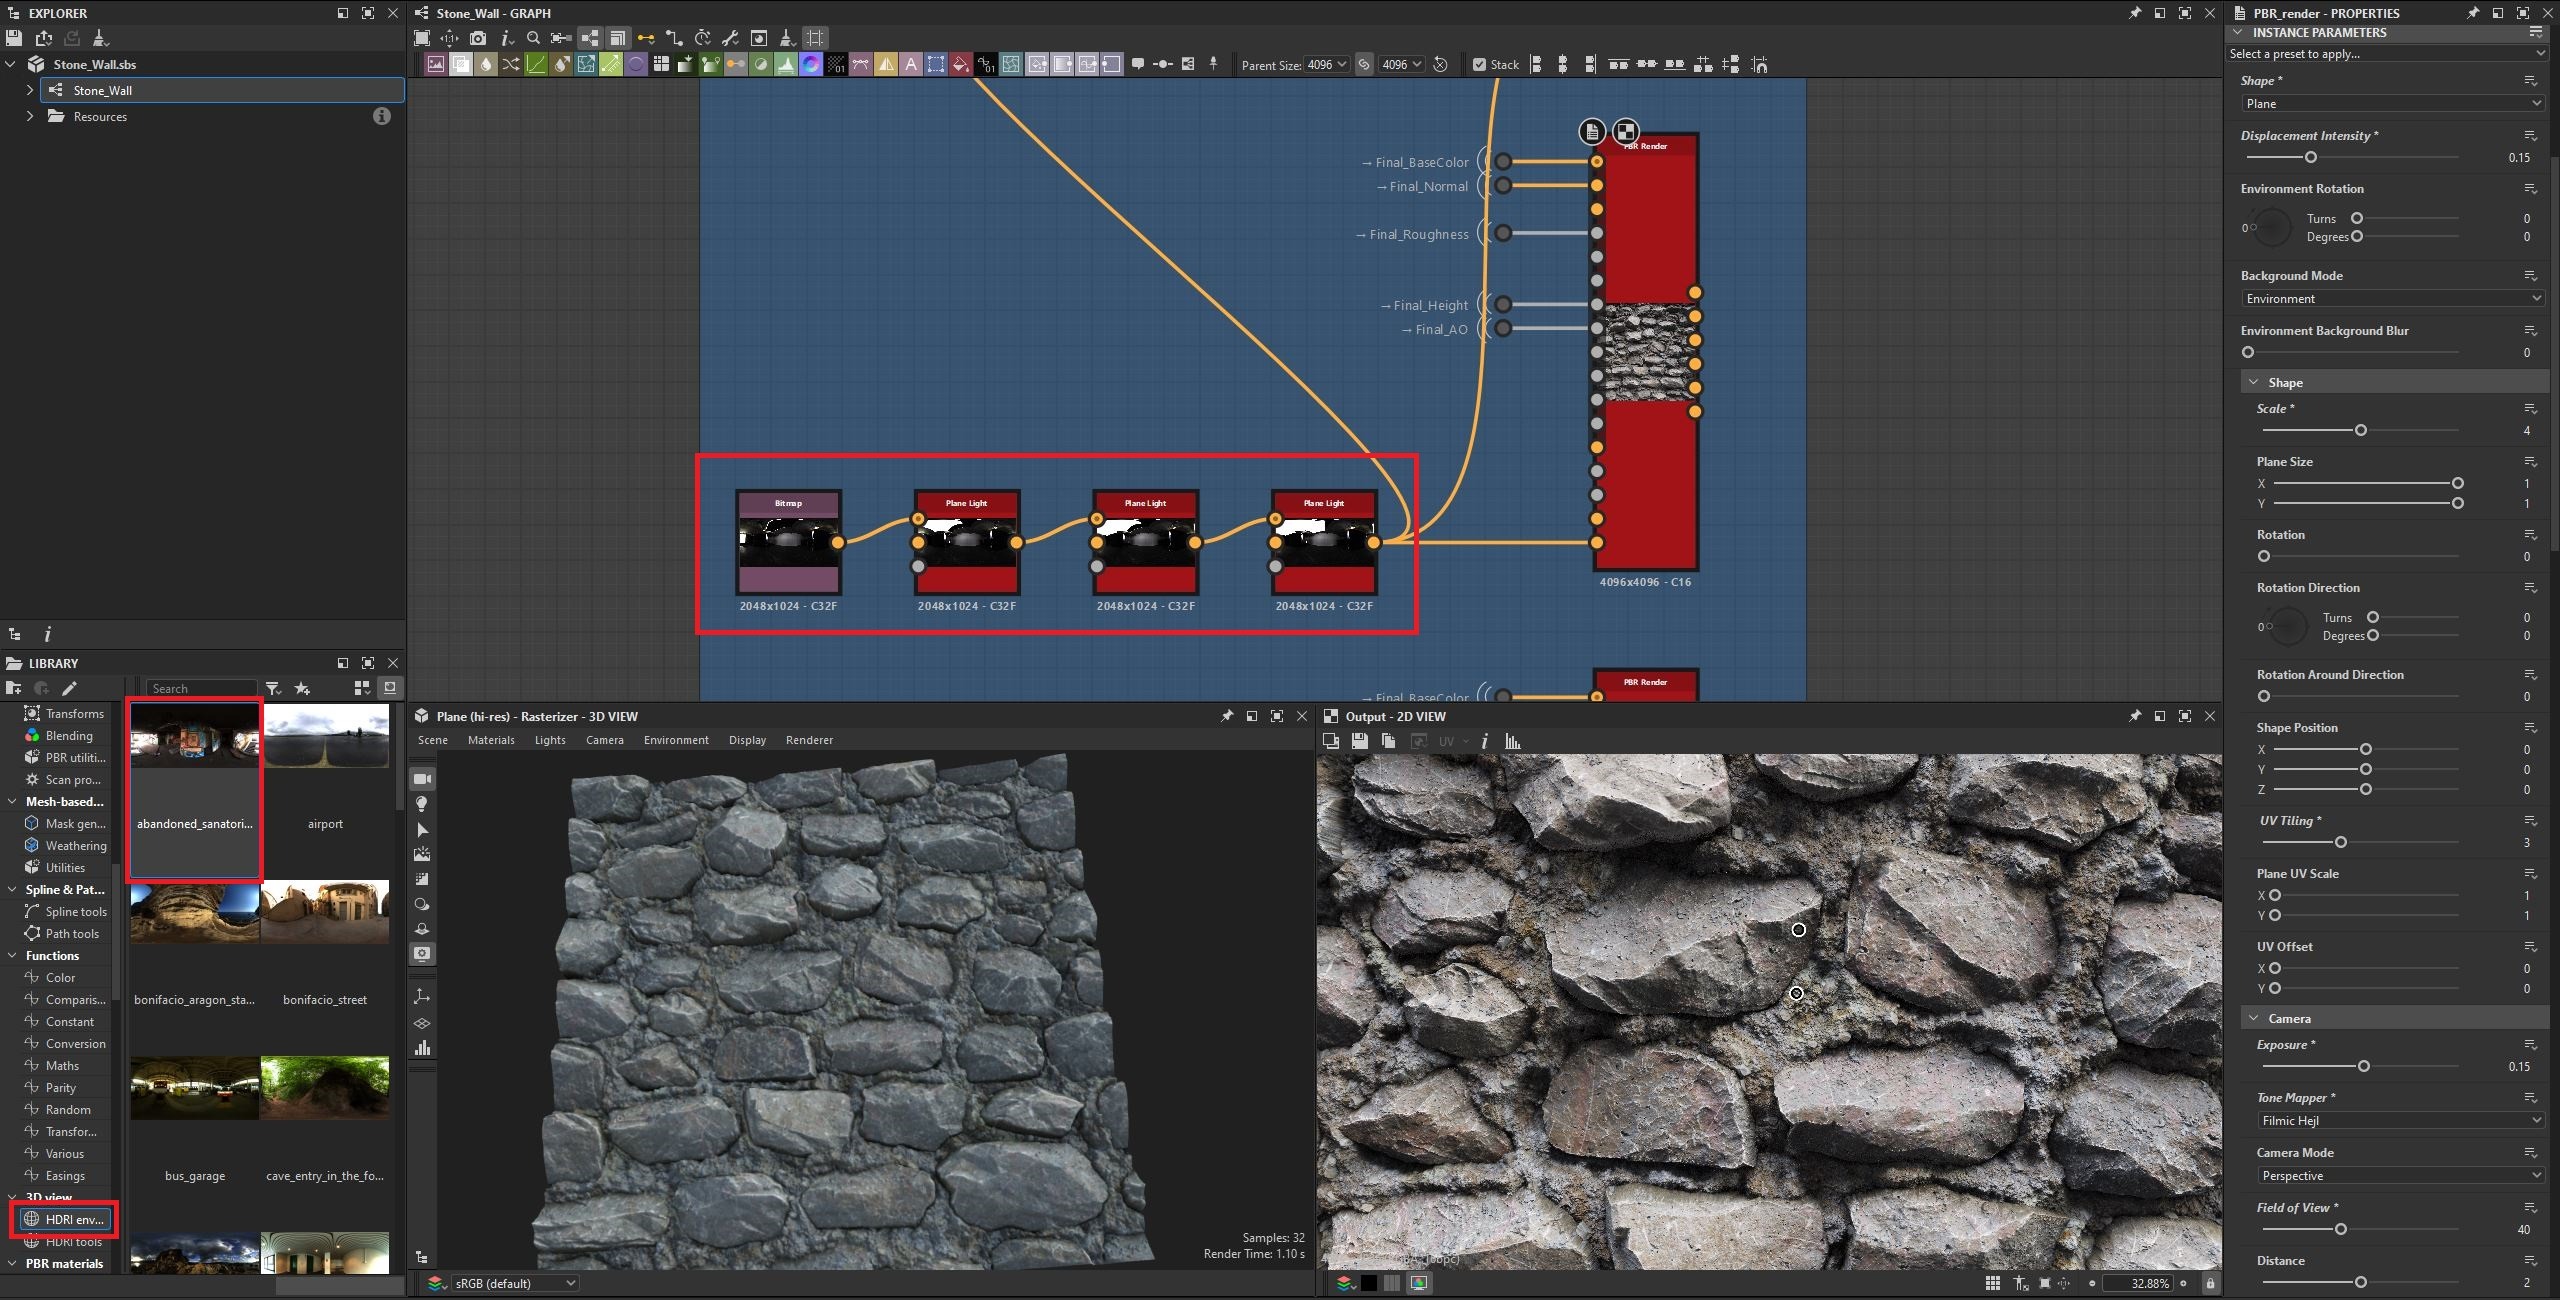Add a Text node (letter A icon)
Image resolution: width=2560 pixels, height=1300 pixels.
tap(911, 64)
